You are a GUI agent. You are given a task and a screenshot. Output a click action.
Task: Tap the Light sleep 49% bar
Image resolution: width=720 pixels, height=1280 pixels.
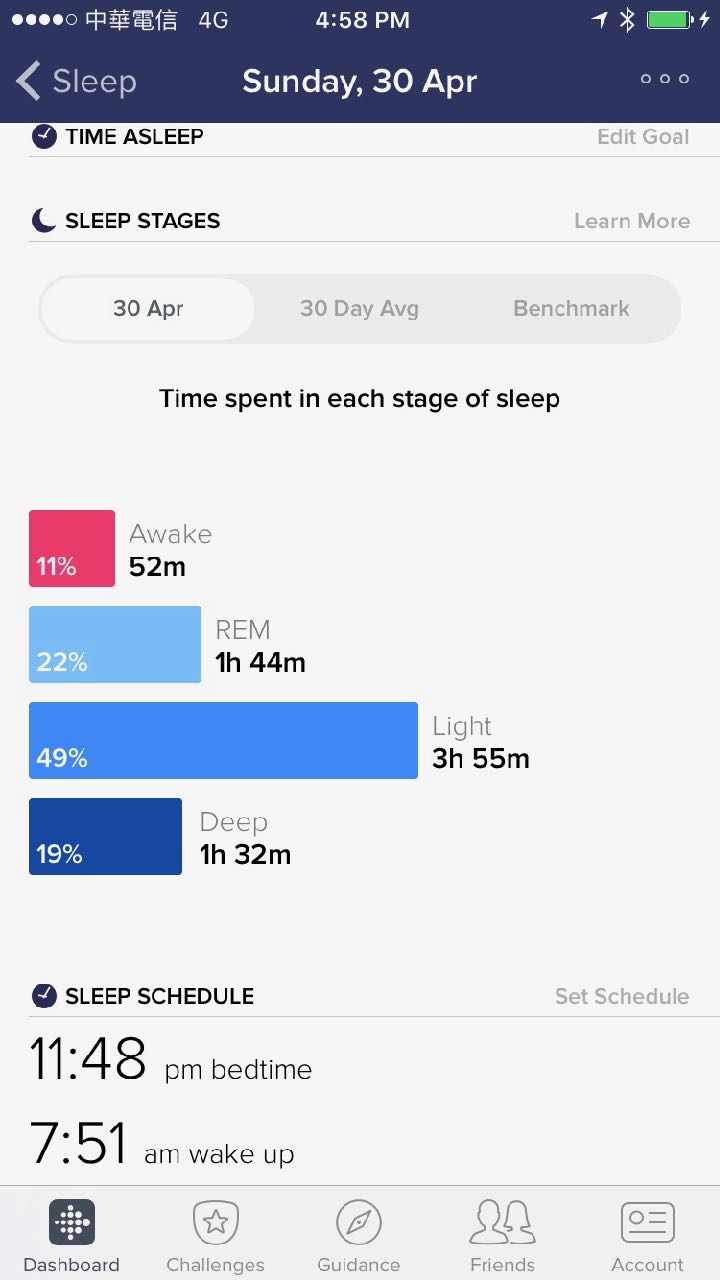223,740
